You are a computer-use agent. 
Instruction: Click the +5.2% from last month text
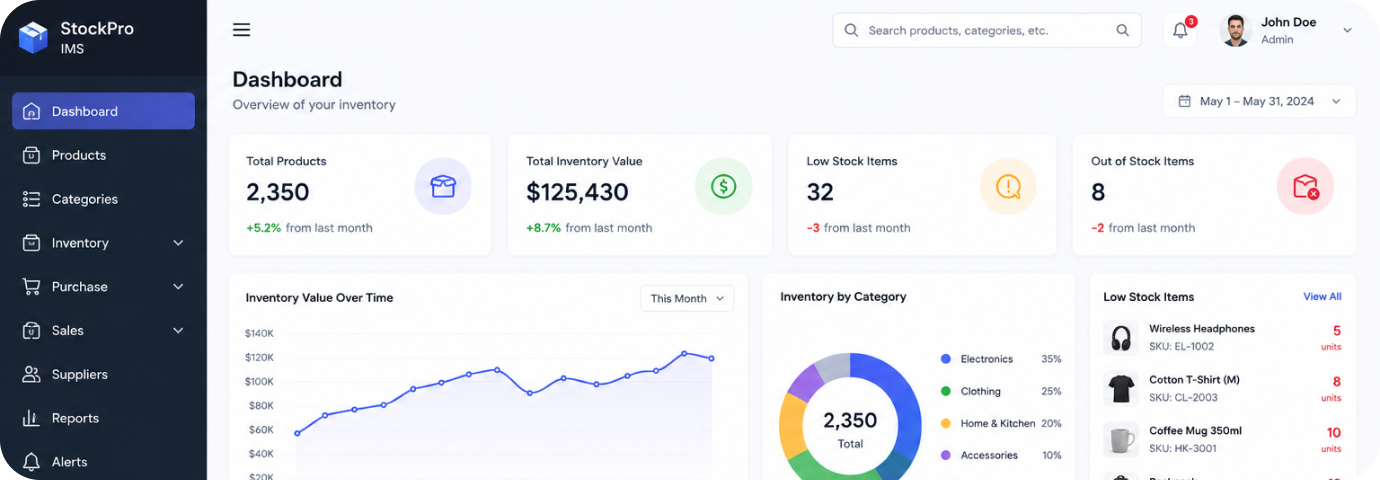coord(309,228)
